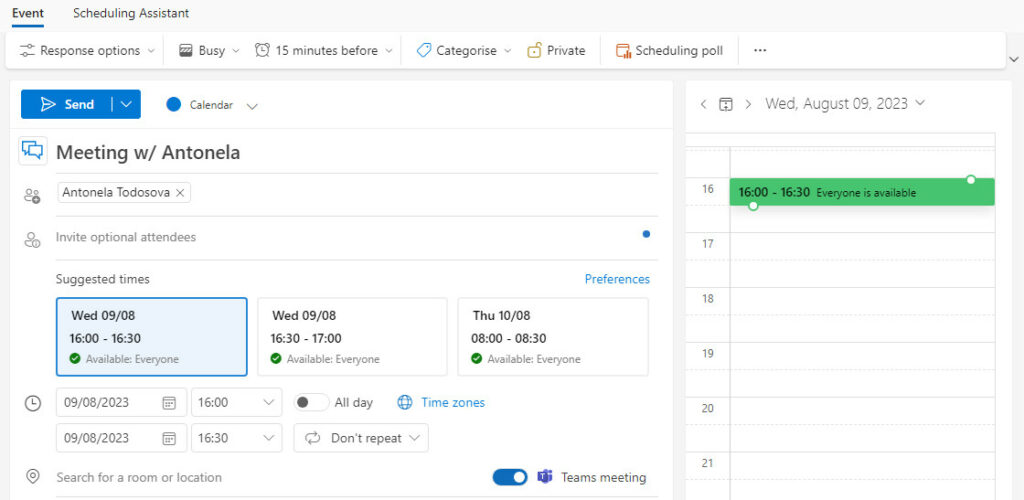Image resolution: width=1024 pixels, height=500 pixels.
Task: Click the Search for a room or location field
Action: (x=268, y=477)
